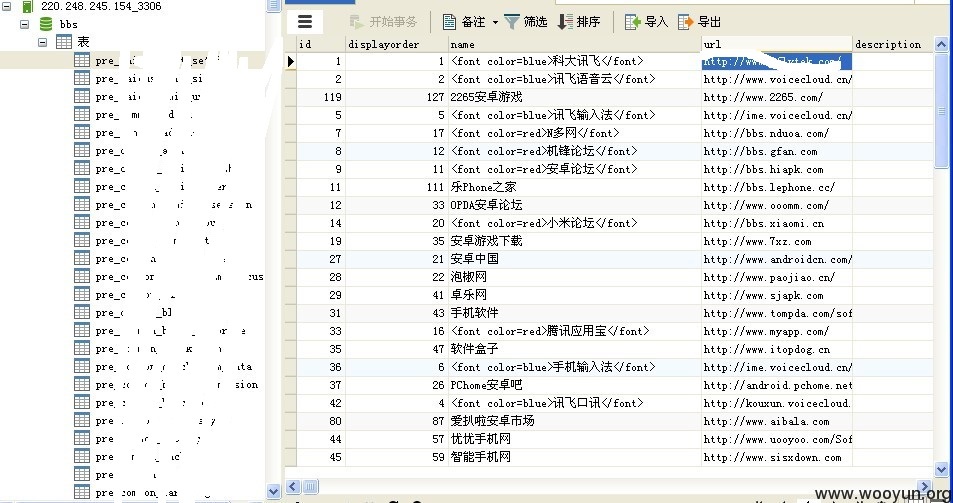Collapse the 表 tables node
Viewport: 953px width, 503px height.
[43, 42]
